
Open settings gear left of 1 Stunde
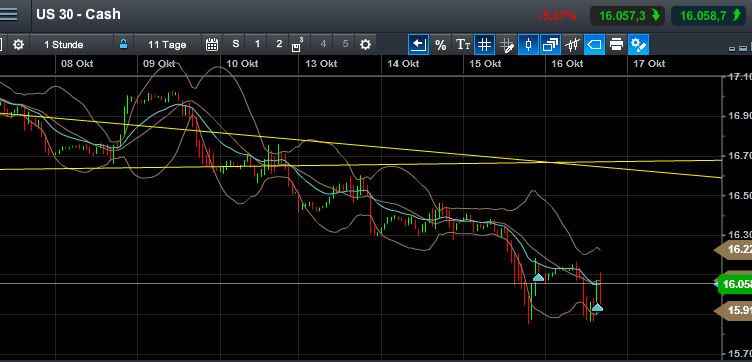[18, 45]
